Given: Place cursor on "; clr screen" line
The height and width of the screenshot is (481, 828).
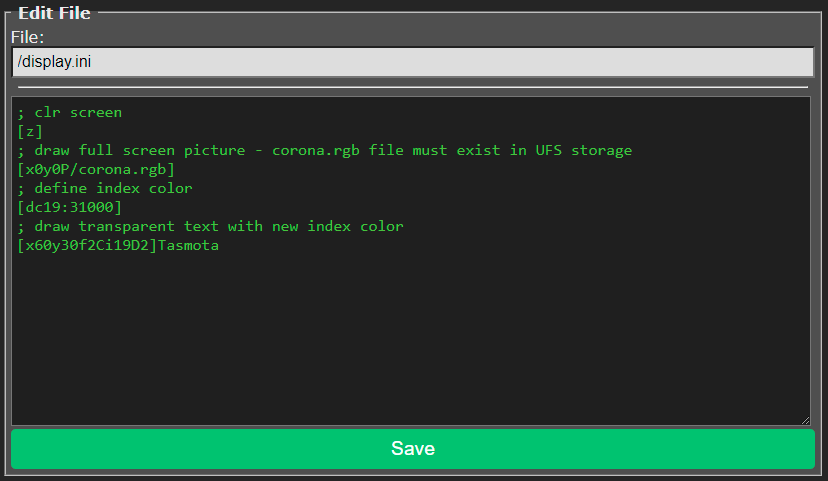Looking at the screenshot, I should pos(70,112).
